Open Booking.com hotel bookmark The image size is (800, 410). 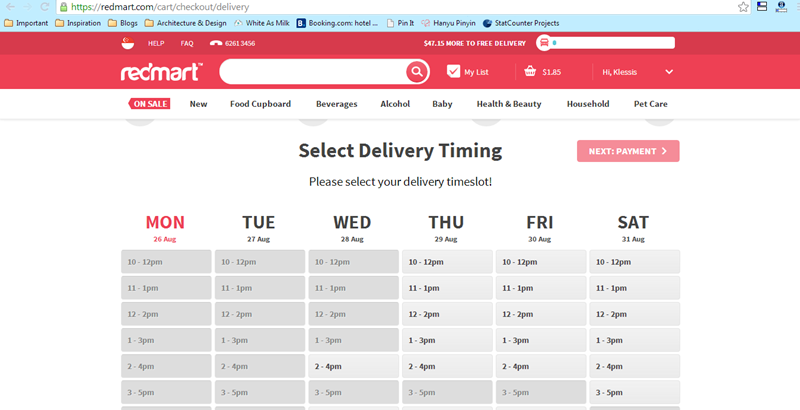pyautogui.click(x=337, y=23)
